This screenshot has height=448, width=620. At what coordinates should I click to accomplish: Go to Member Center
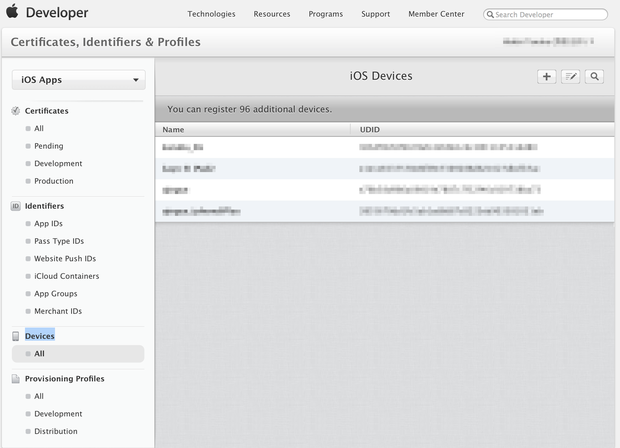[x=436, y=14]
